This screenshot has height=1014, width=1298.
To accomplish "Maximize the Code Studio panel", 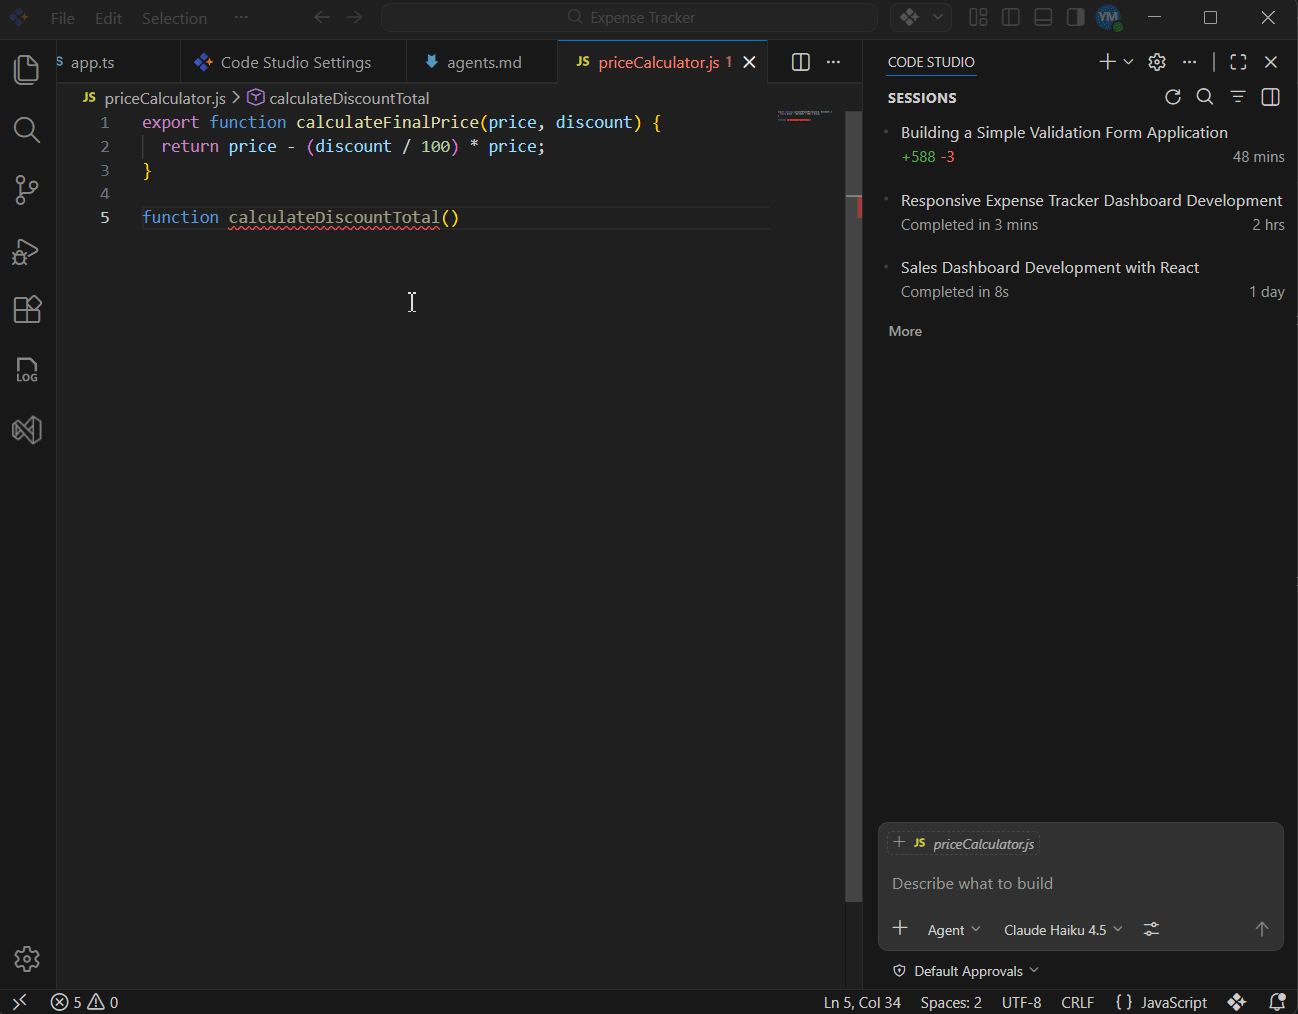I will point(1238,62).
